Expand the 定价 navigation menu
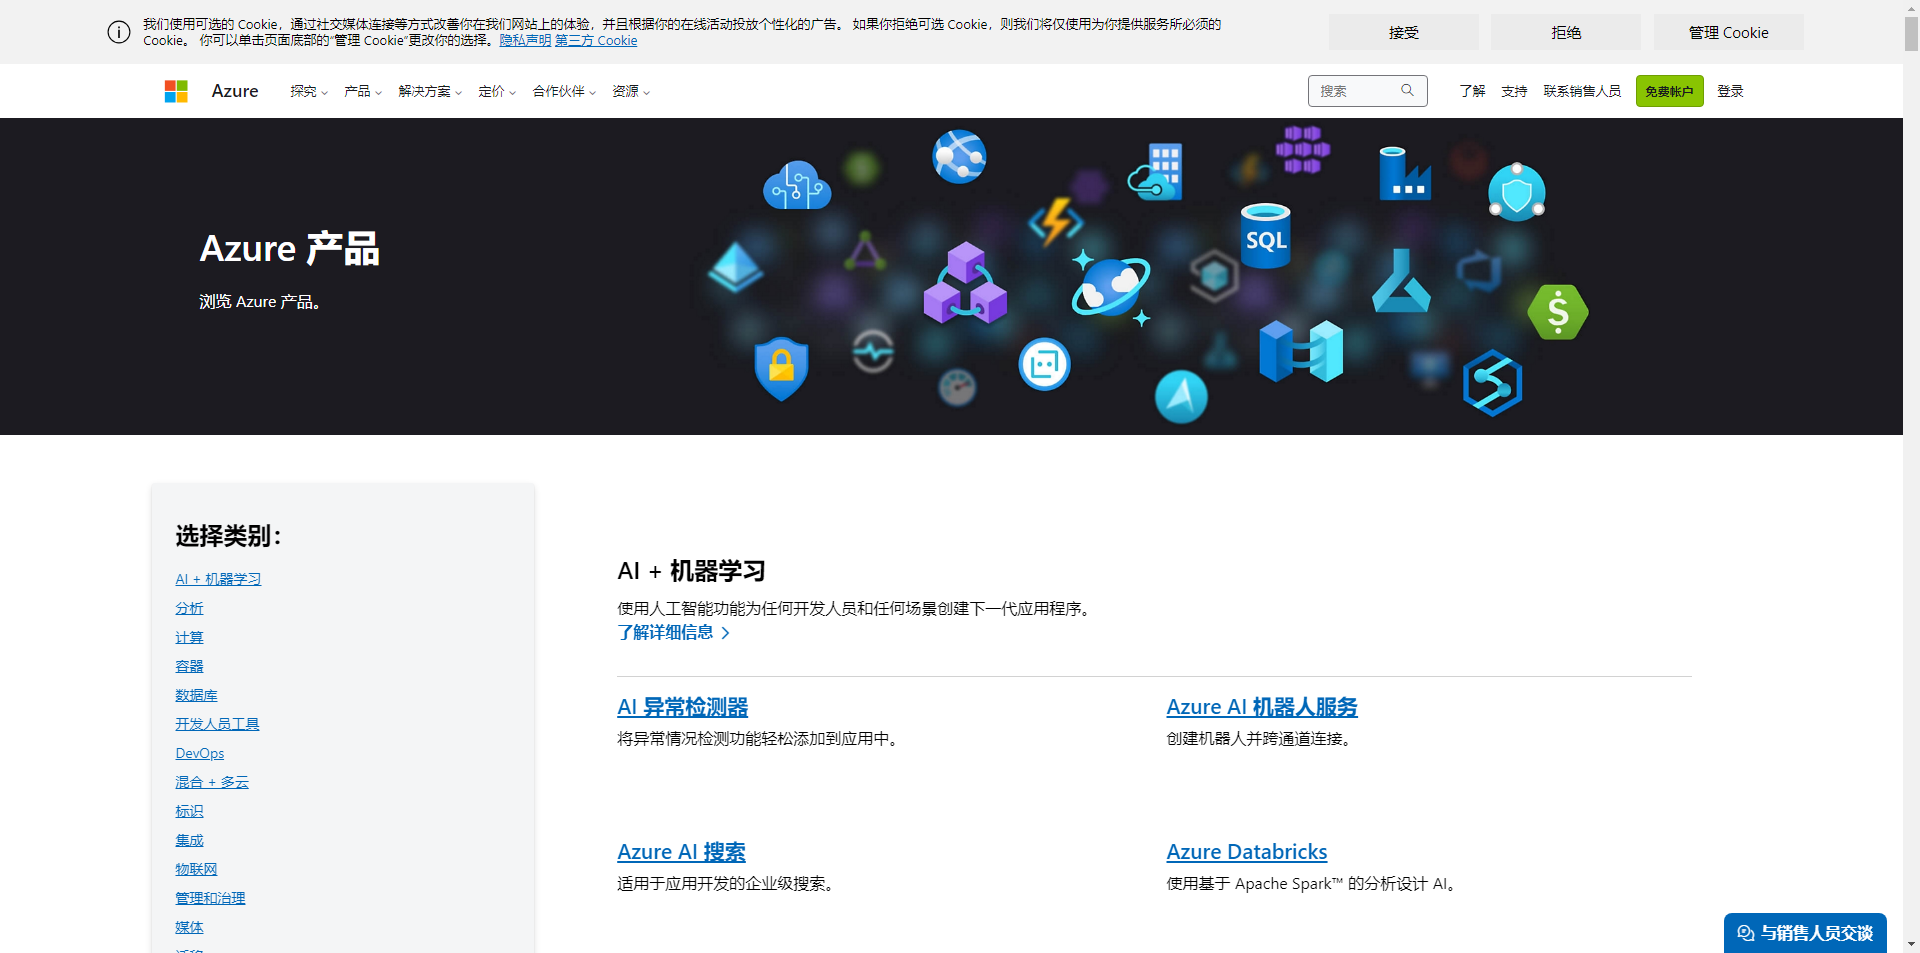Screen dimensions: 1920x953 click(x=497, y=91)
